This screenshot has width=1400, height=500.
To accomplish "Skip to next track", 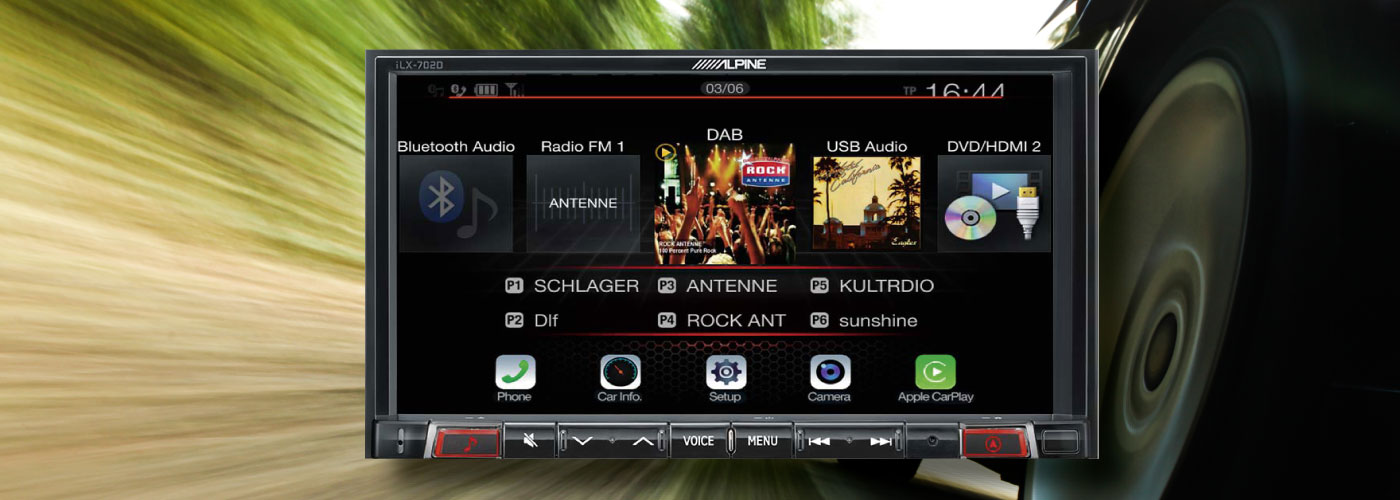I will click(880, 441).
